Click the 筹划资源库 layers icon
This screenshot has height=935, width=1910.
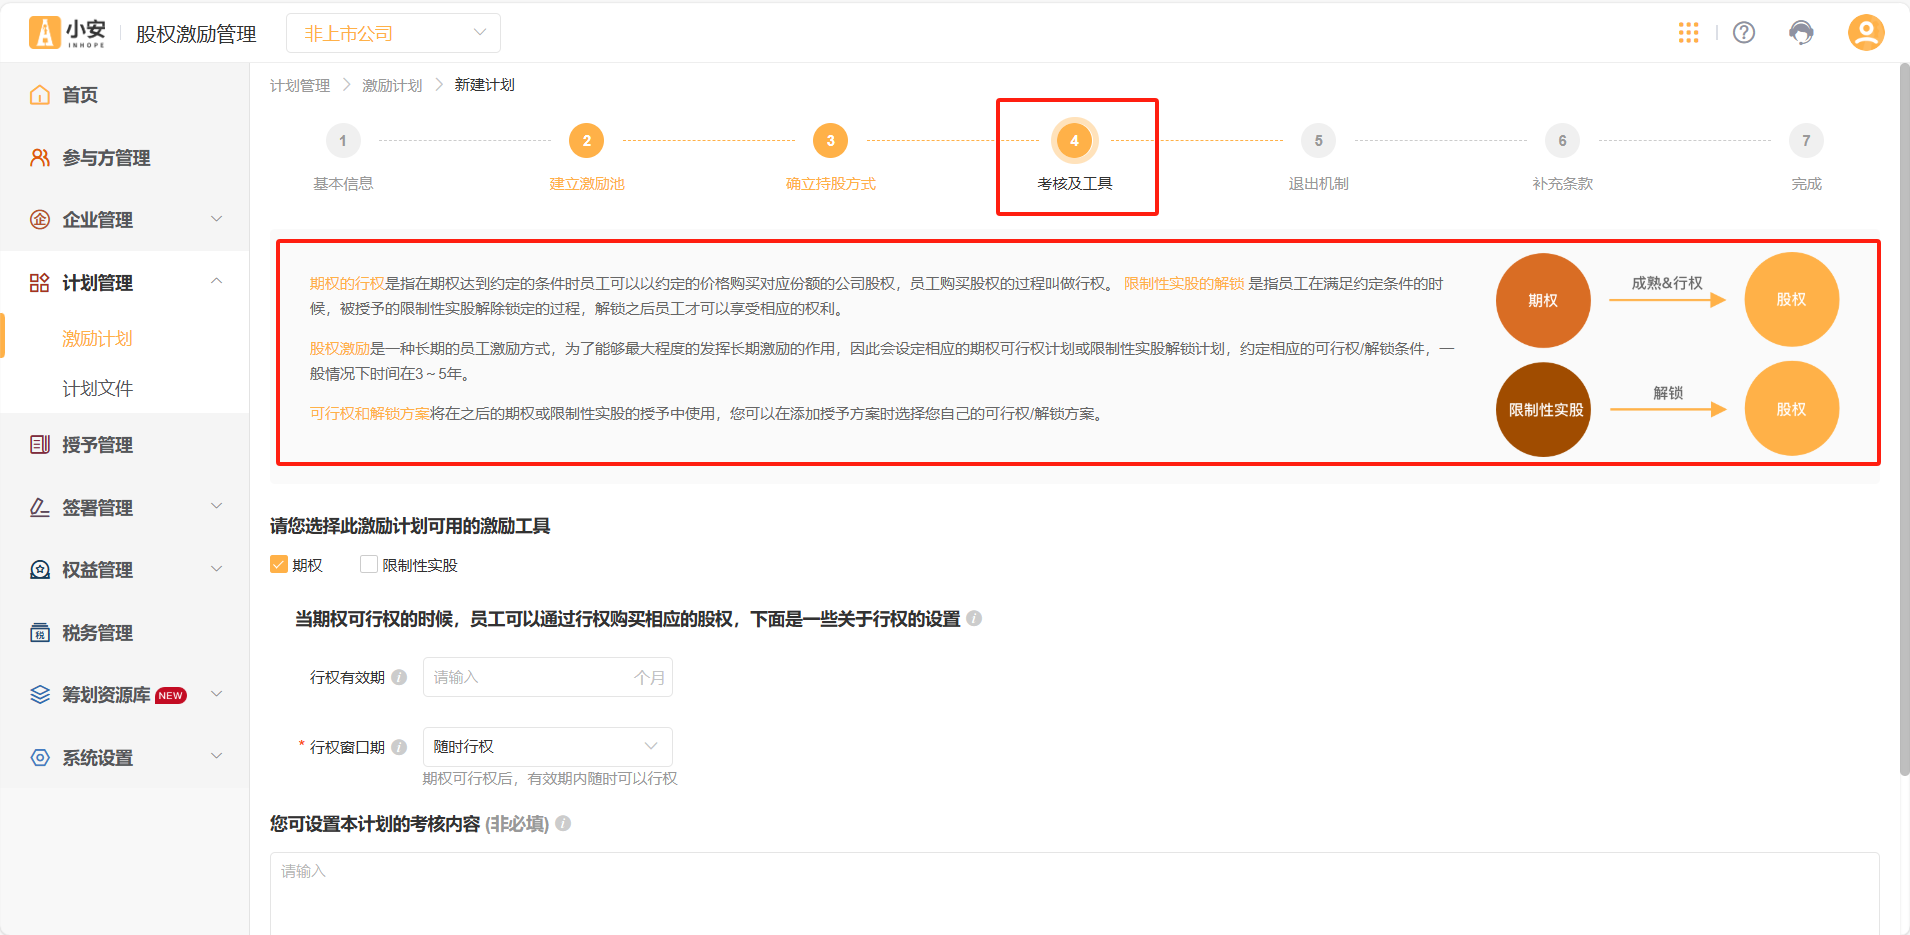[40, 695]
